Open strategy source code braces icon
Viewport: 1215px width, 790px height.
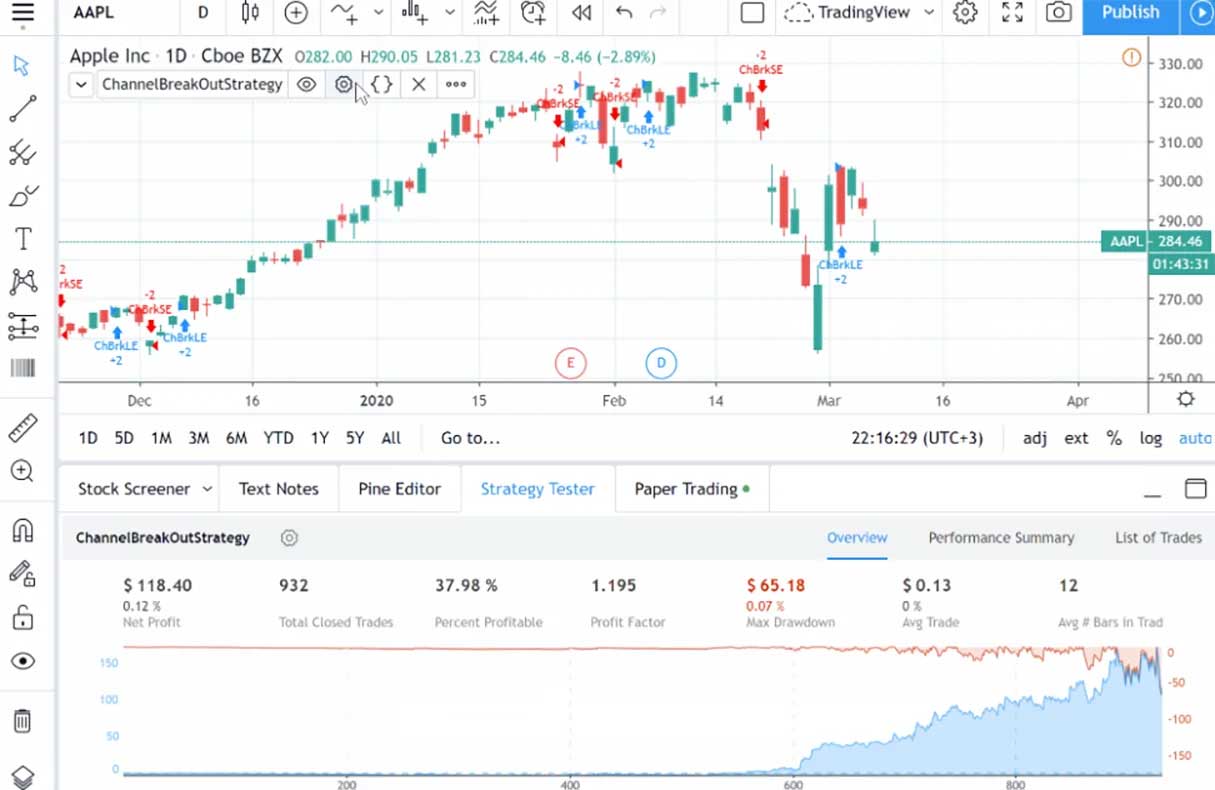tap(381, 85)
